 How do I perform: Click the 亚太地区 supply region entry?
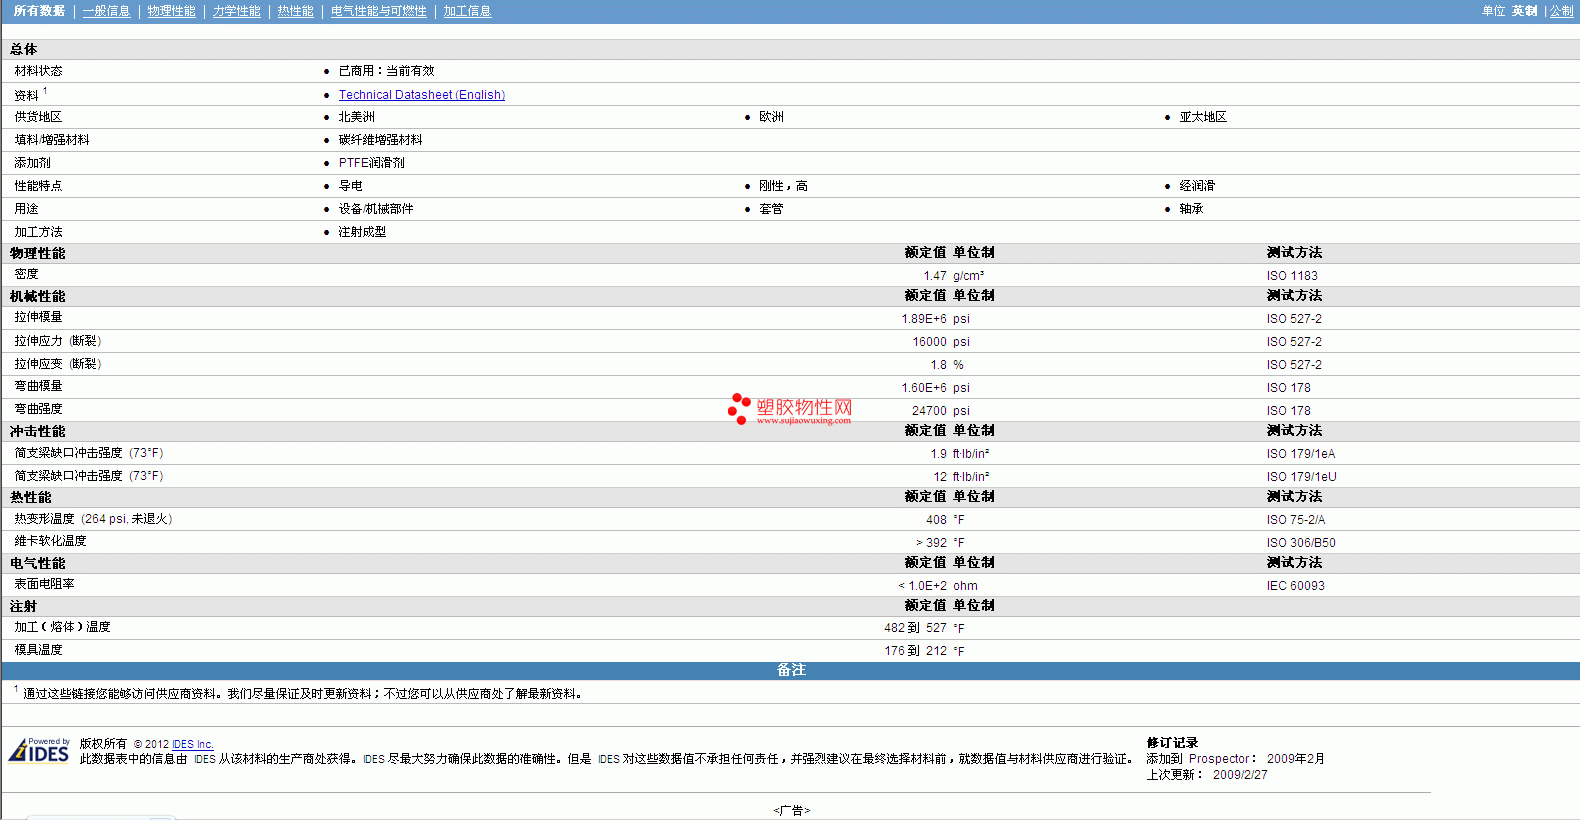[1203, 117]
